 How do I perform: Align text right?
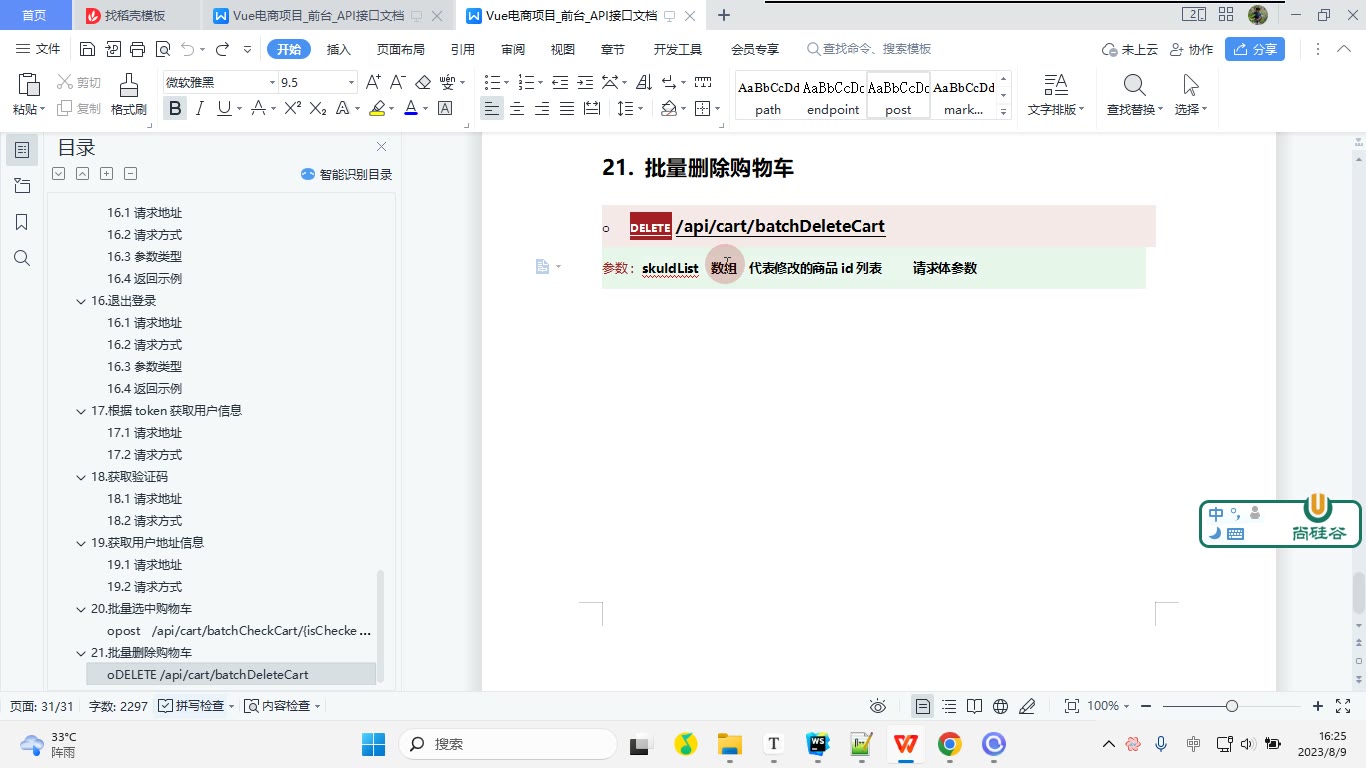[x=542, y=109]
